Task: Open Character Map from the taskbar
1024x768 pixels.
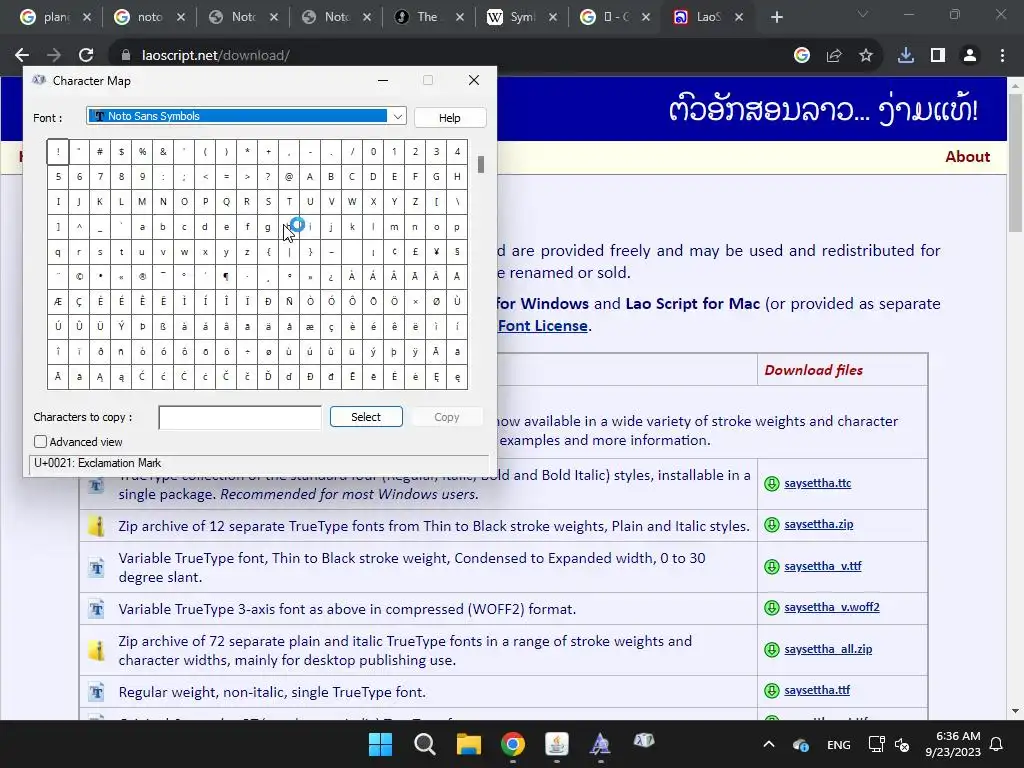Action: pyautogui.click(x=644, y=740)
